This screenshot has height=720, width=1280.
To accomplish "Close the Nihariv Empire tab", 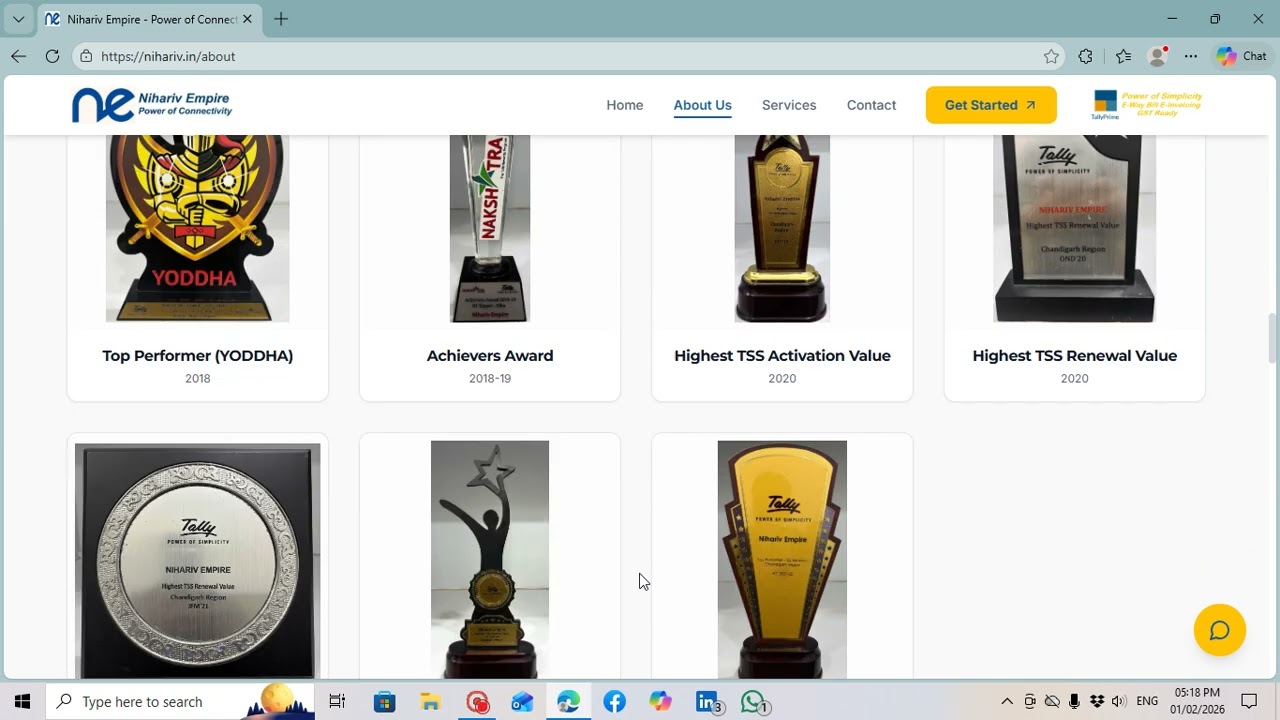I will (247, 19).
